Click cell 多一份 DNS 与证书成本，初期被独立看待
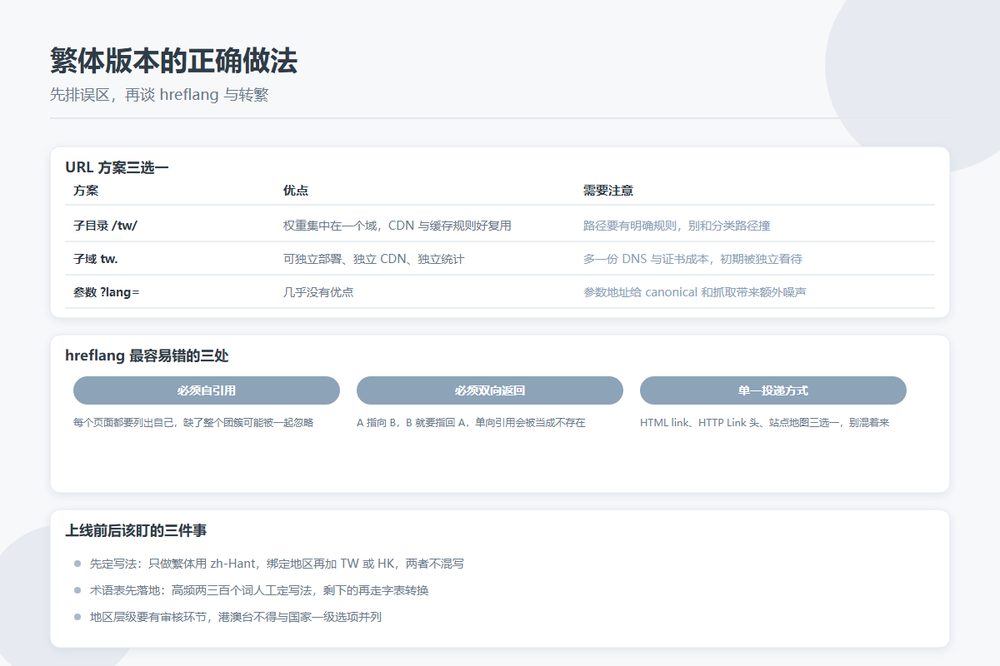The height and width of the screenshot is (666, 1000). (x=693, y=258)
